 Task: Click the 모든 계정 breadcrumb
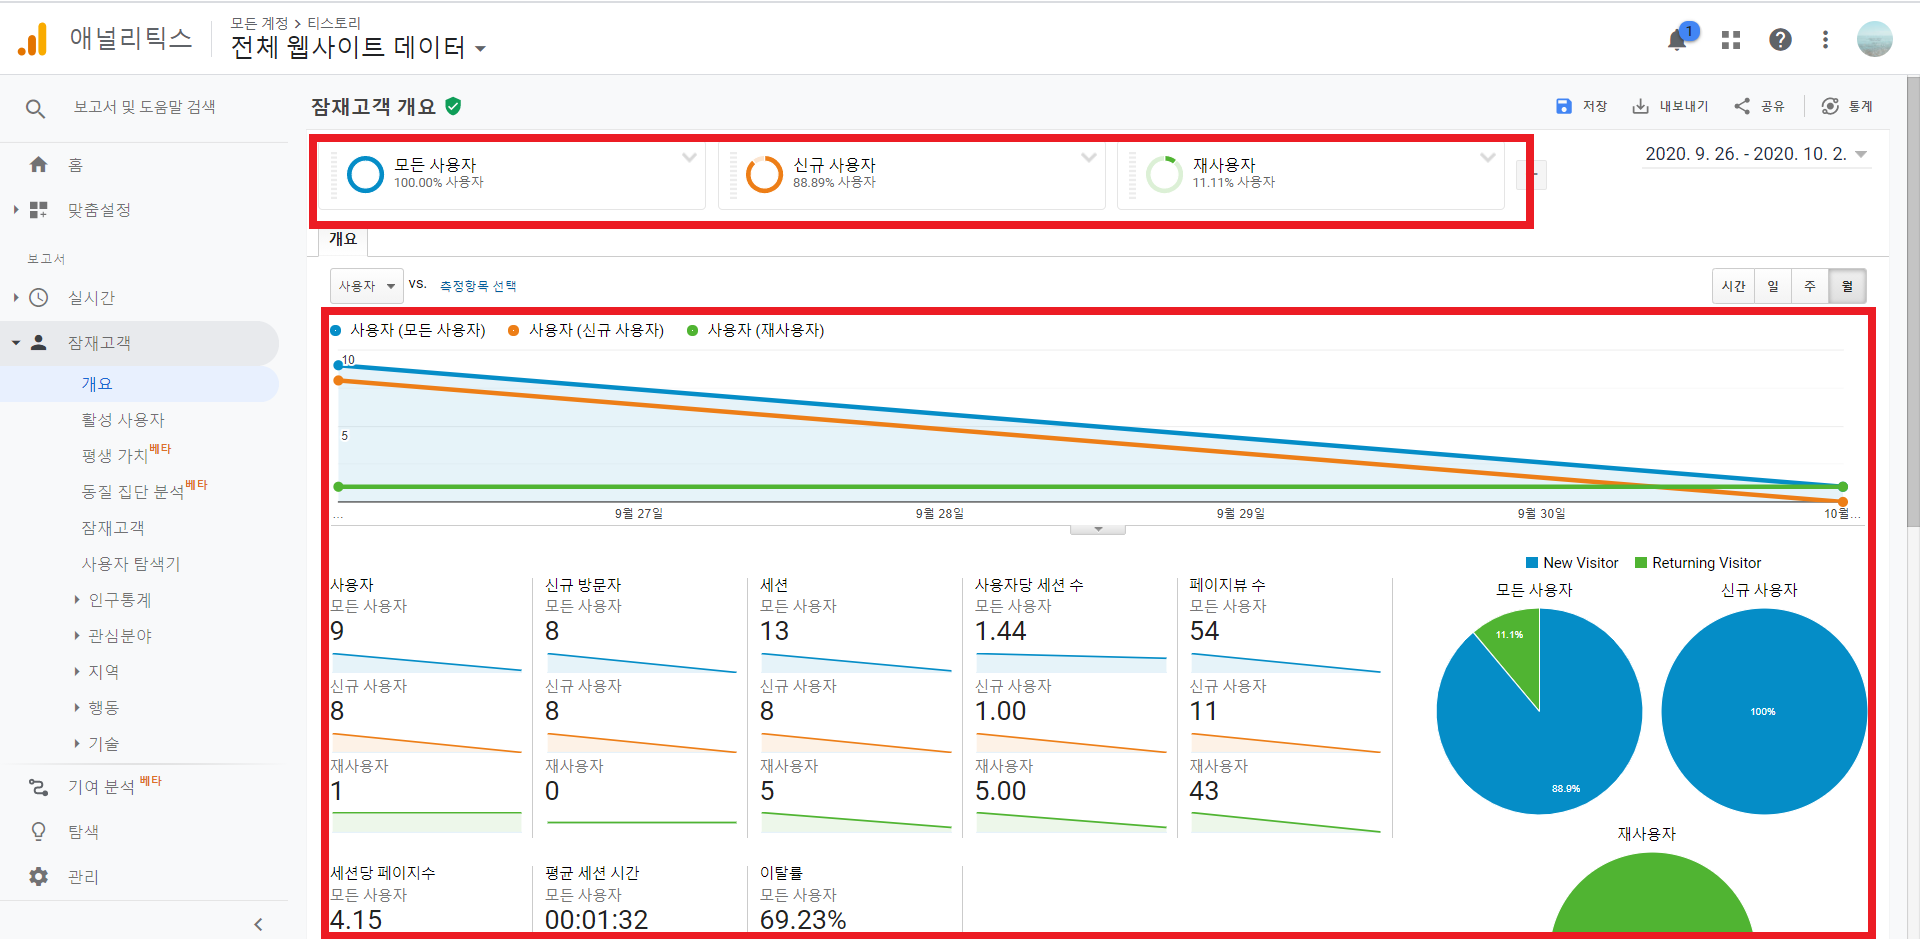(259, 23)
